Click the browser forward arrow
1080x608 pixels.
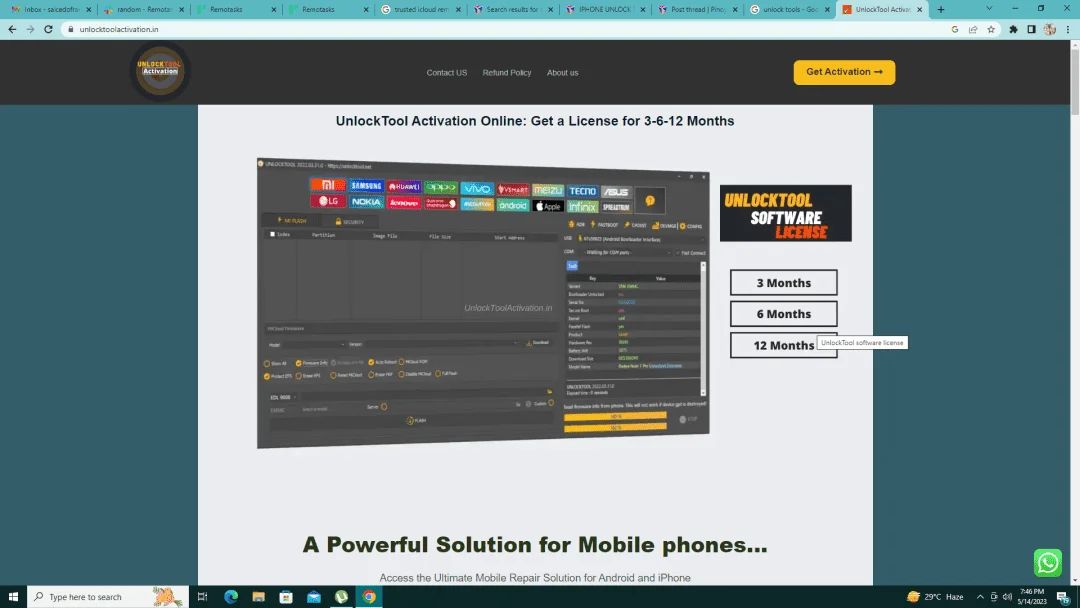tap(30, 30)
